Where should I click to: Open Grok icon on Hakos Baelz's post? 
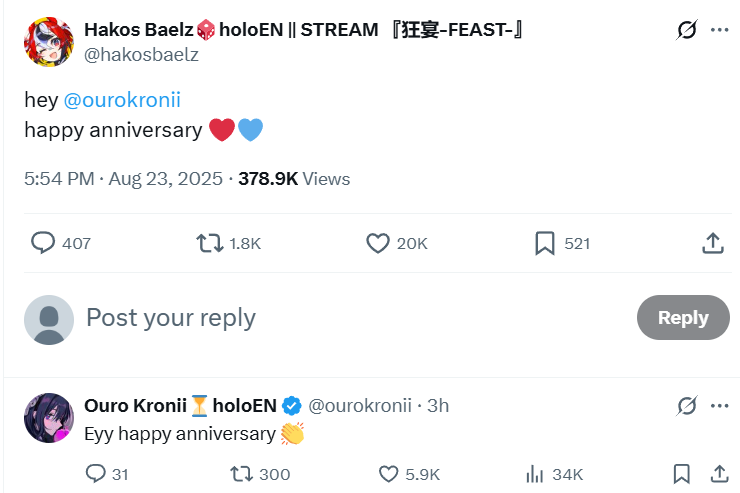686,30
